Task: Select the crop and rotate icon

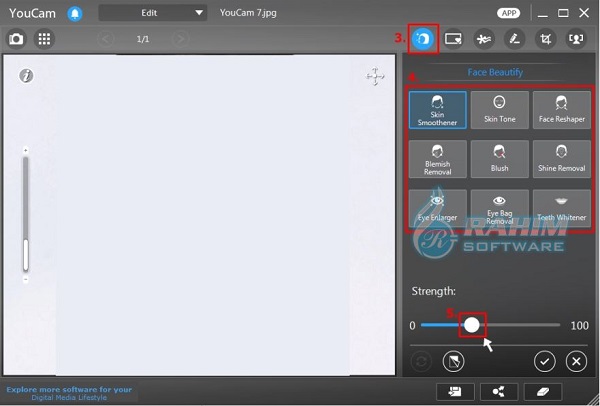Action: pos(545,39)
